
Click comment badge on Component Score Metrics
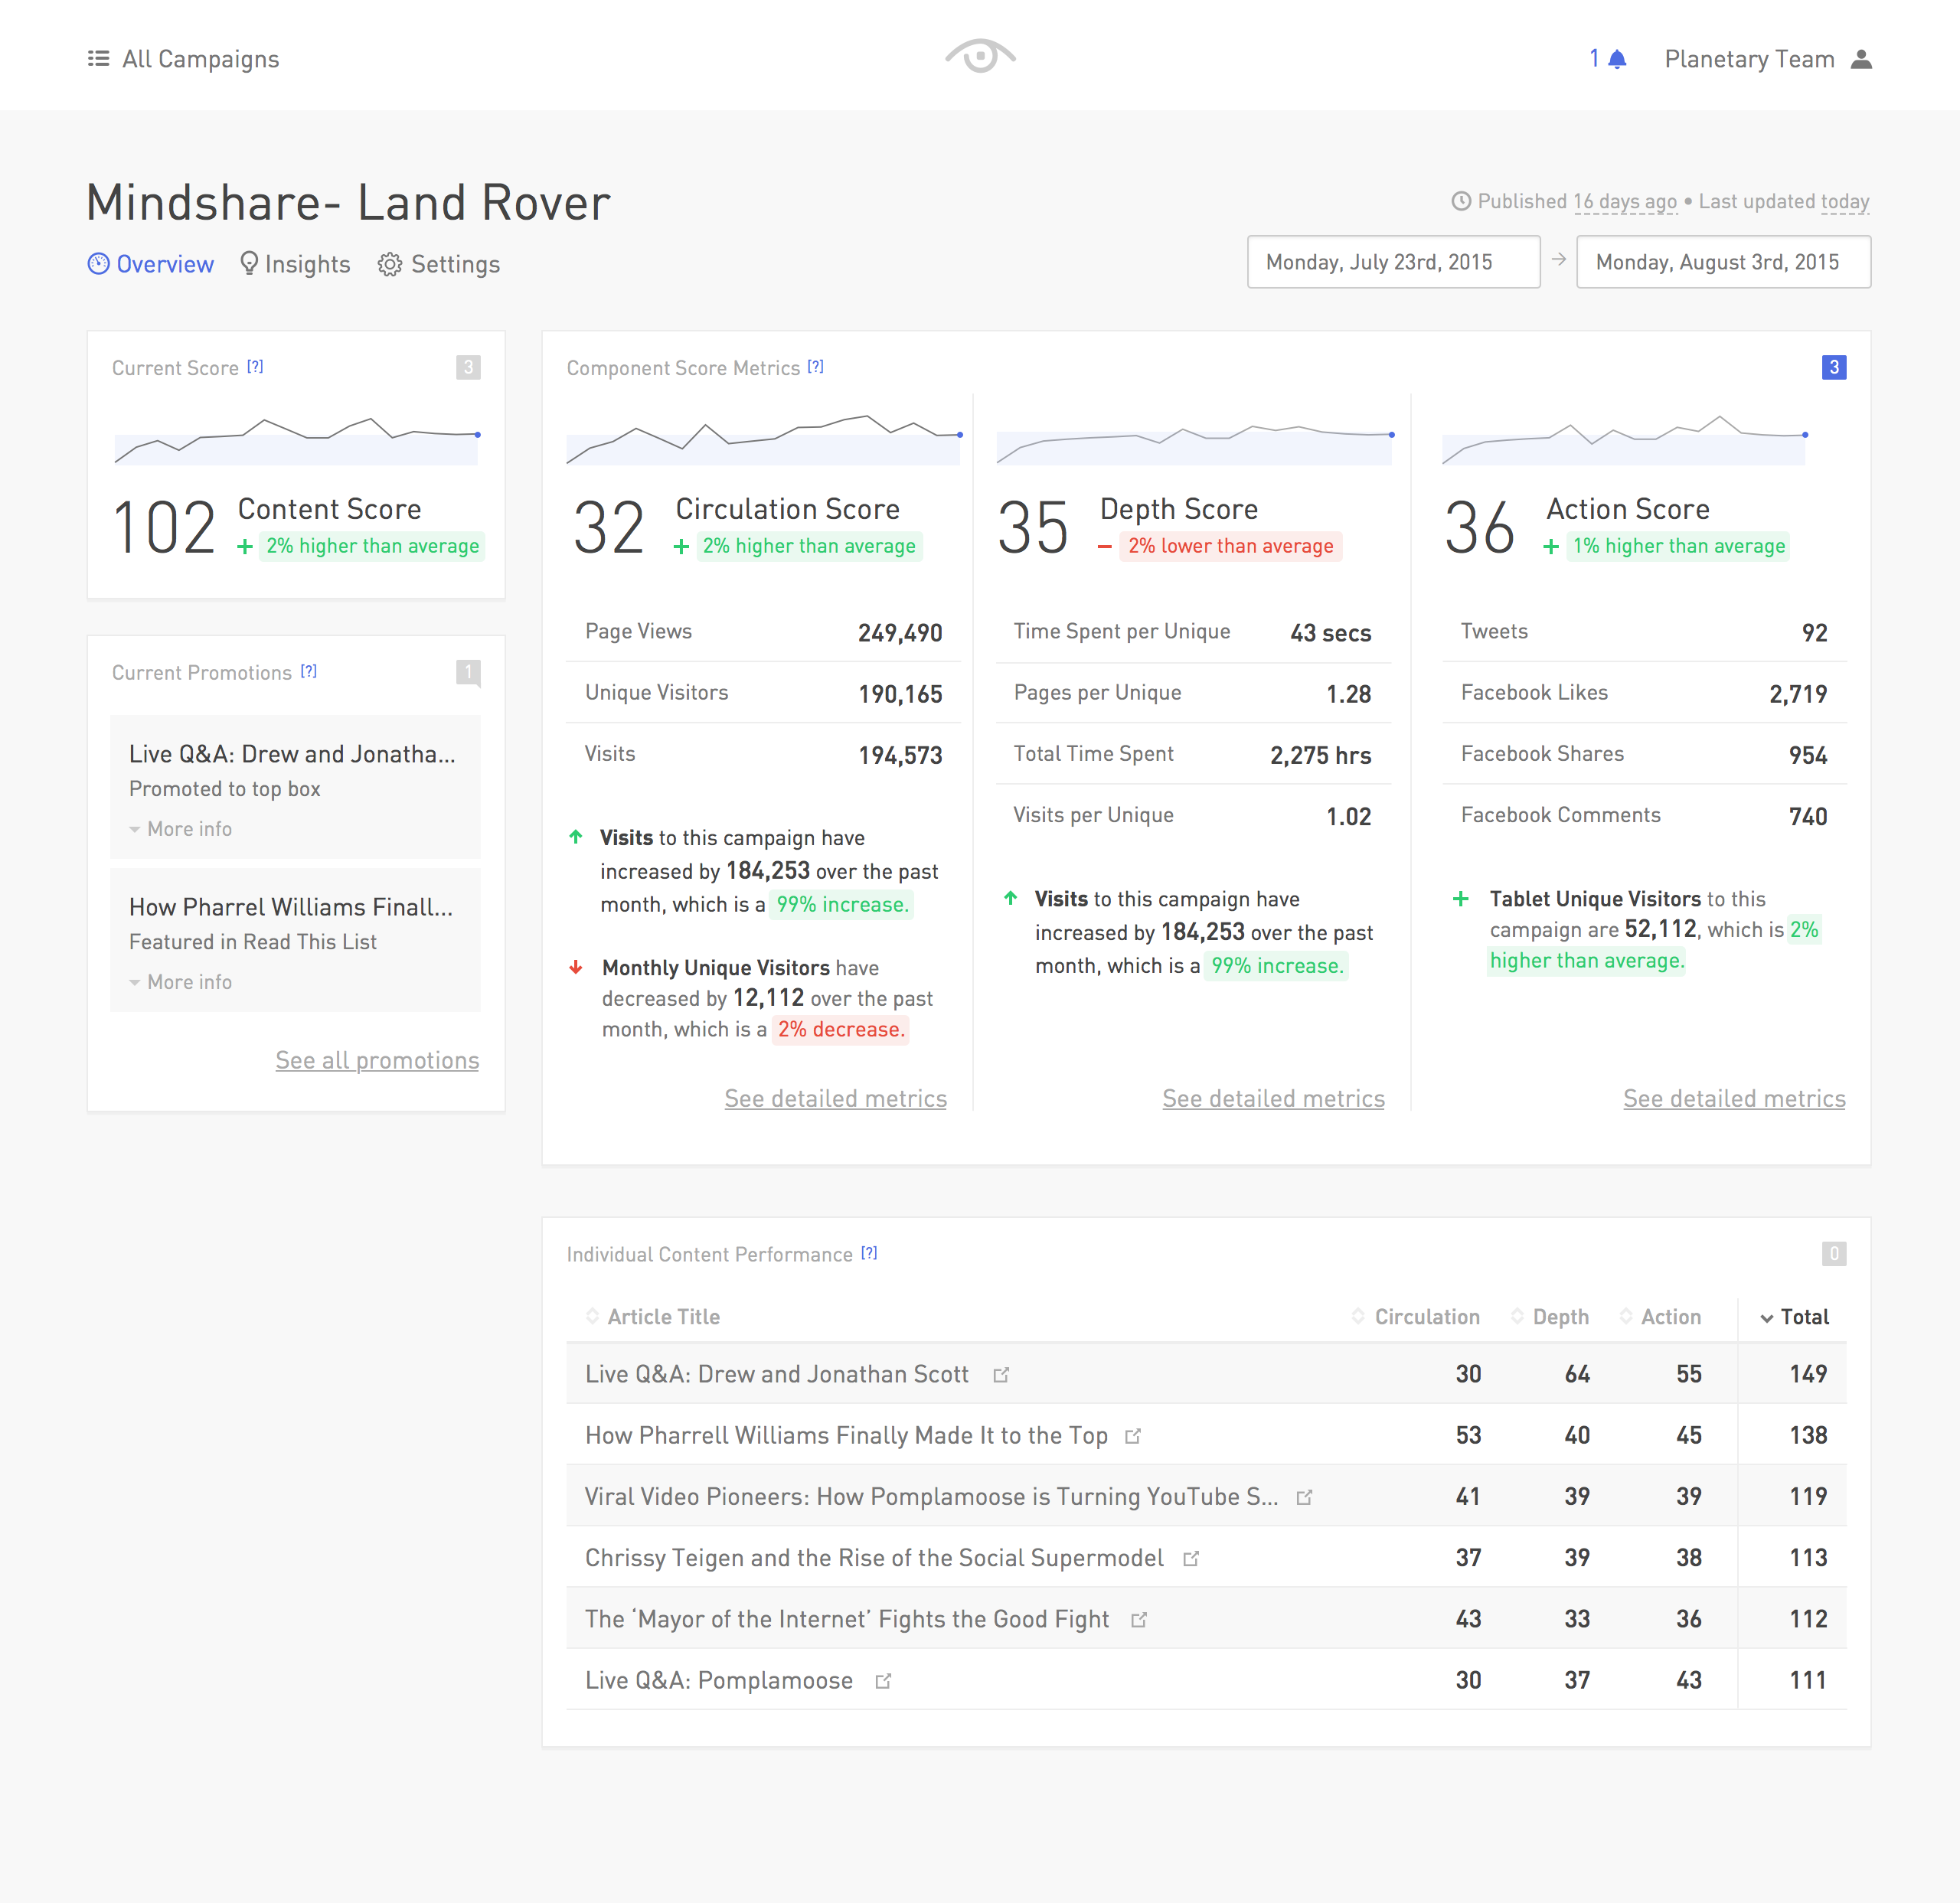1833,367
